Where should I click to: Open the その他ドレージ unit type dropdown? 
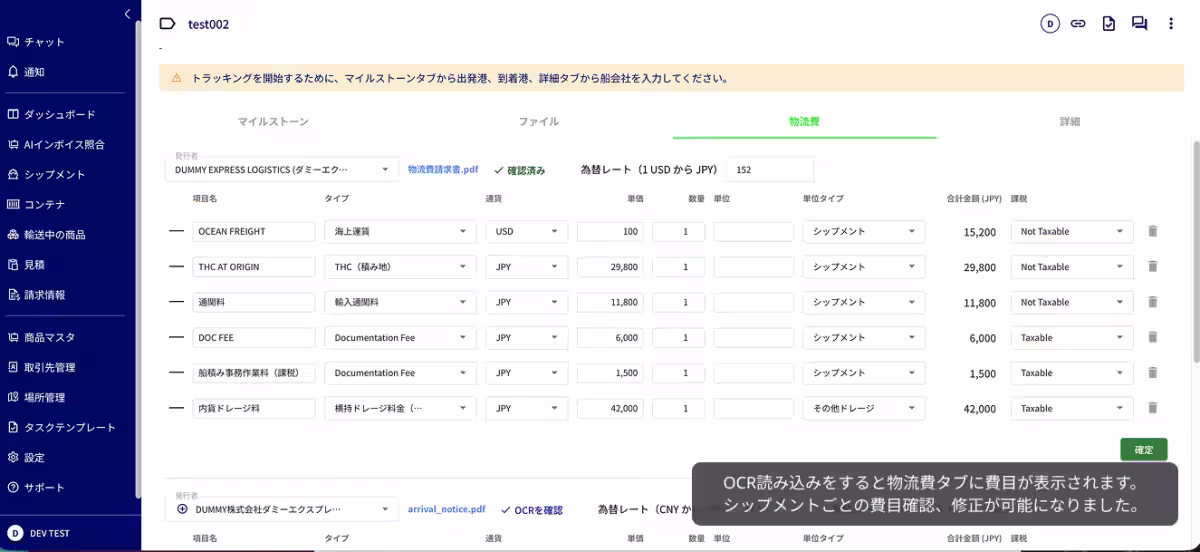(864, 408)
